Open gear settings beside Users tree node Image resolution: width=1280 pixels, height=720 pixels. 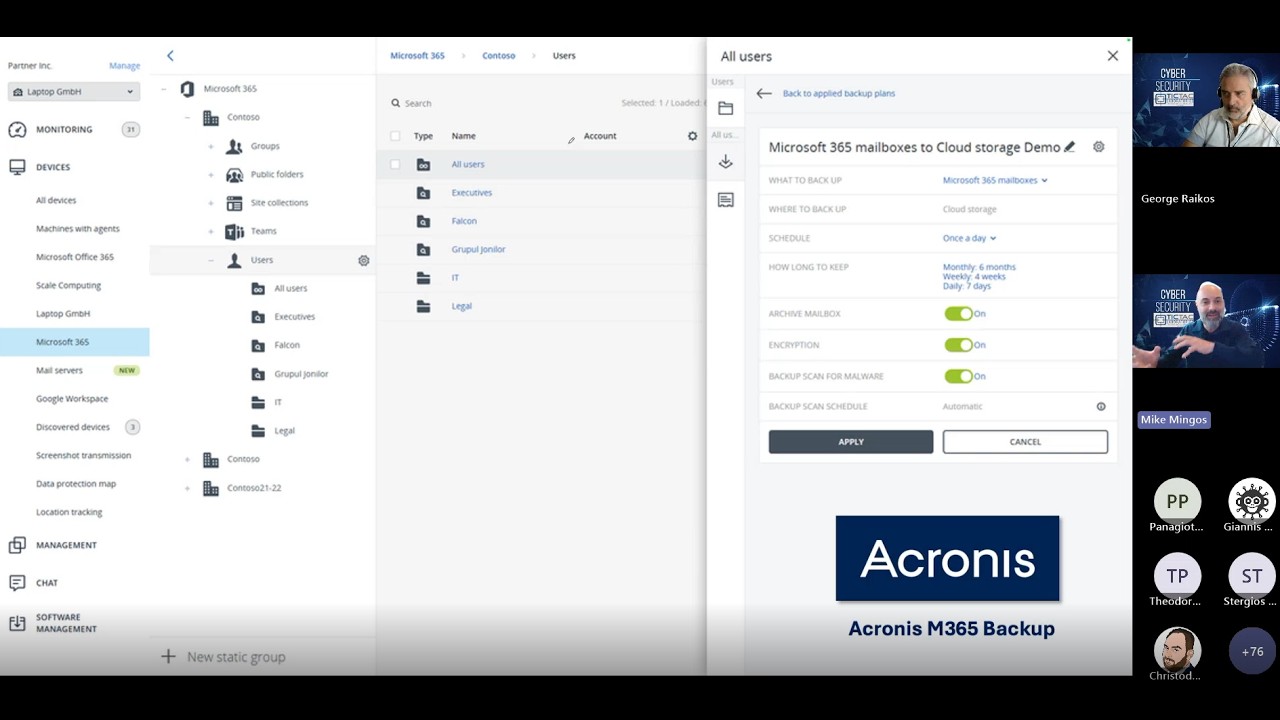click(x=364, y=260)
